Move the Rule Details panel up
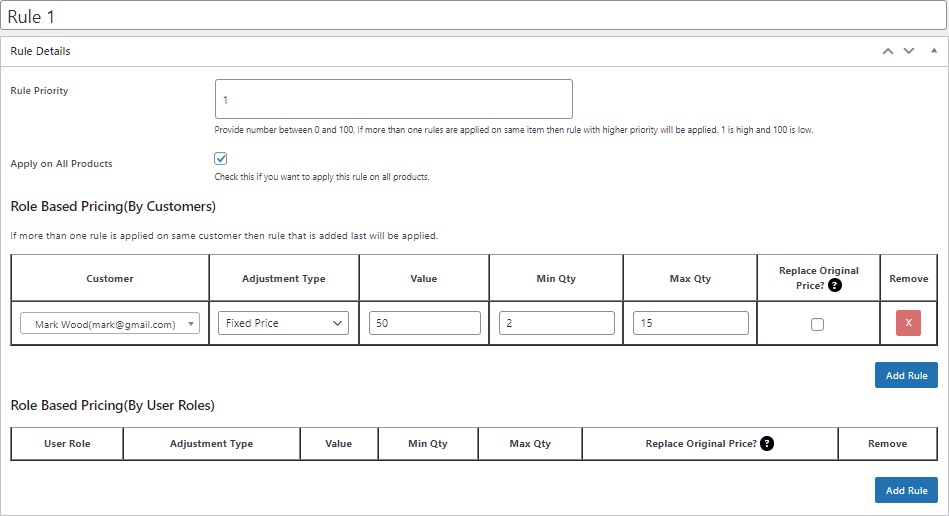The image size is (949, 516). click(888, 51)
